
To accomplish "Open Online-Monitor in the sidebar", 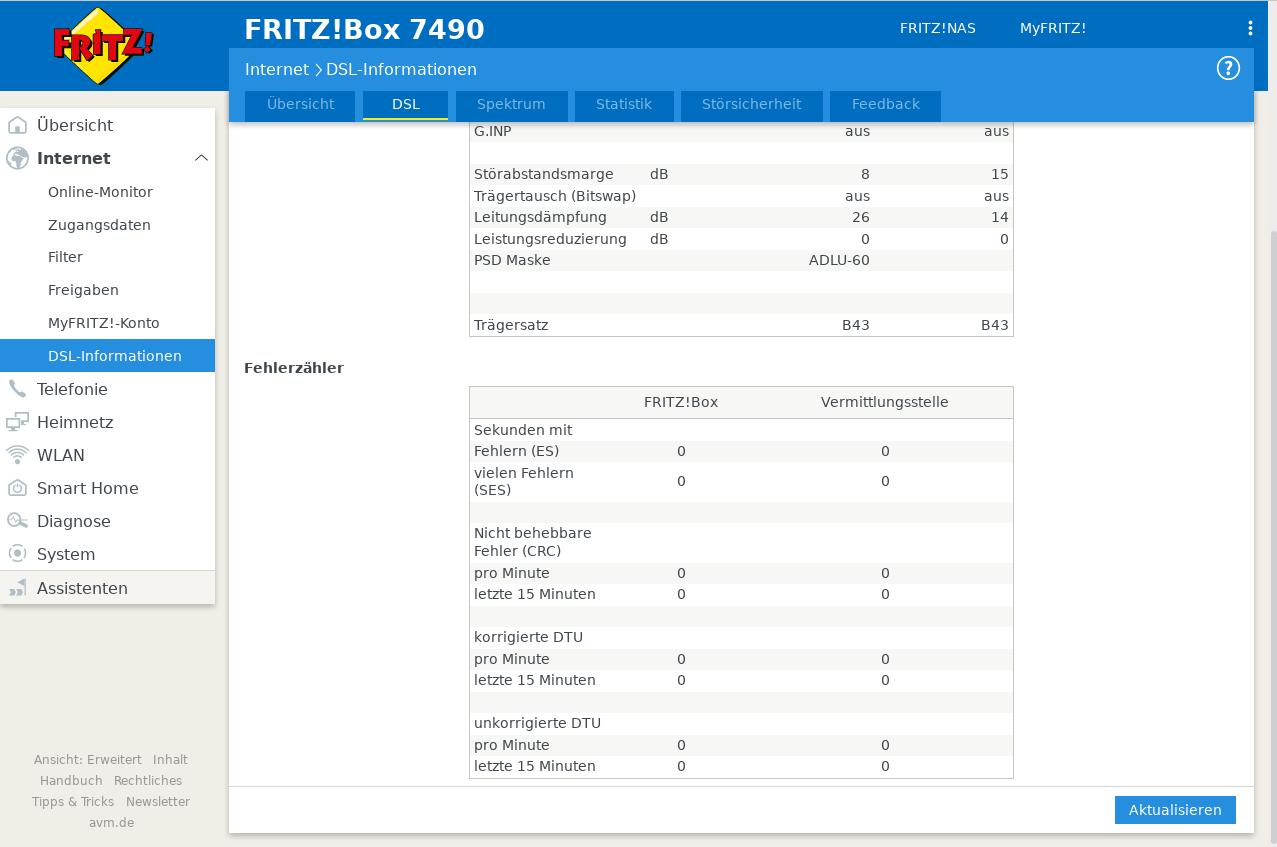I will coord(100,192).
